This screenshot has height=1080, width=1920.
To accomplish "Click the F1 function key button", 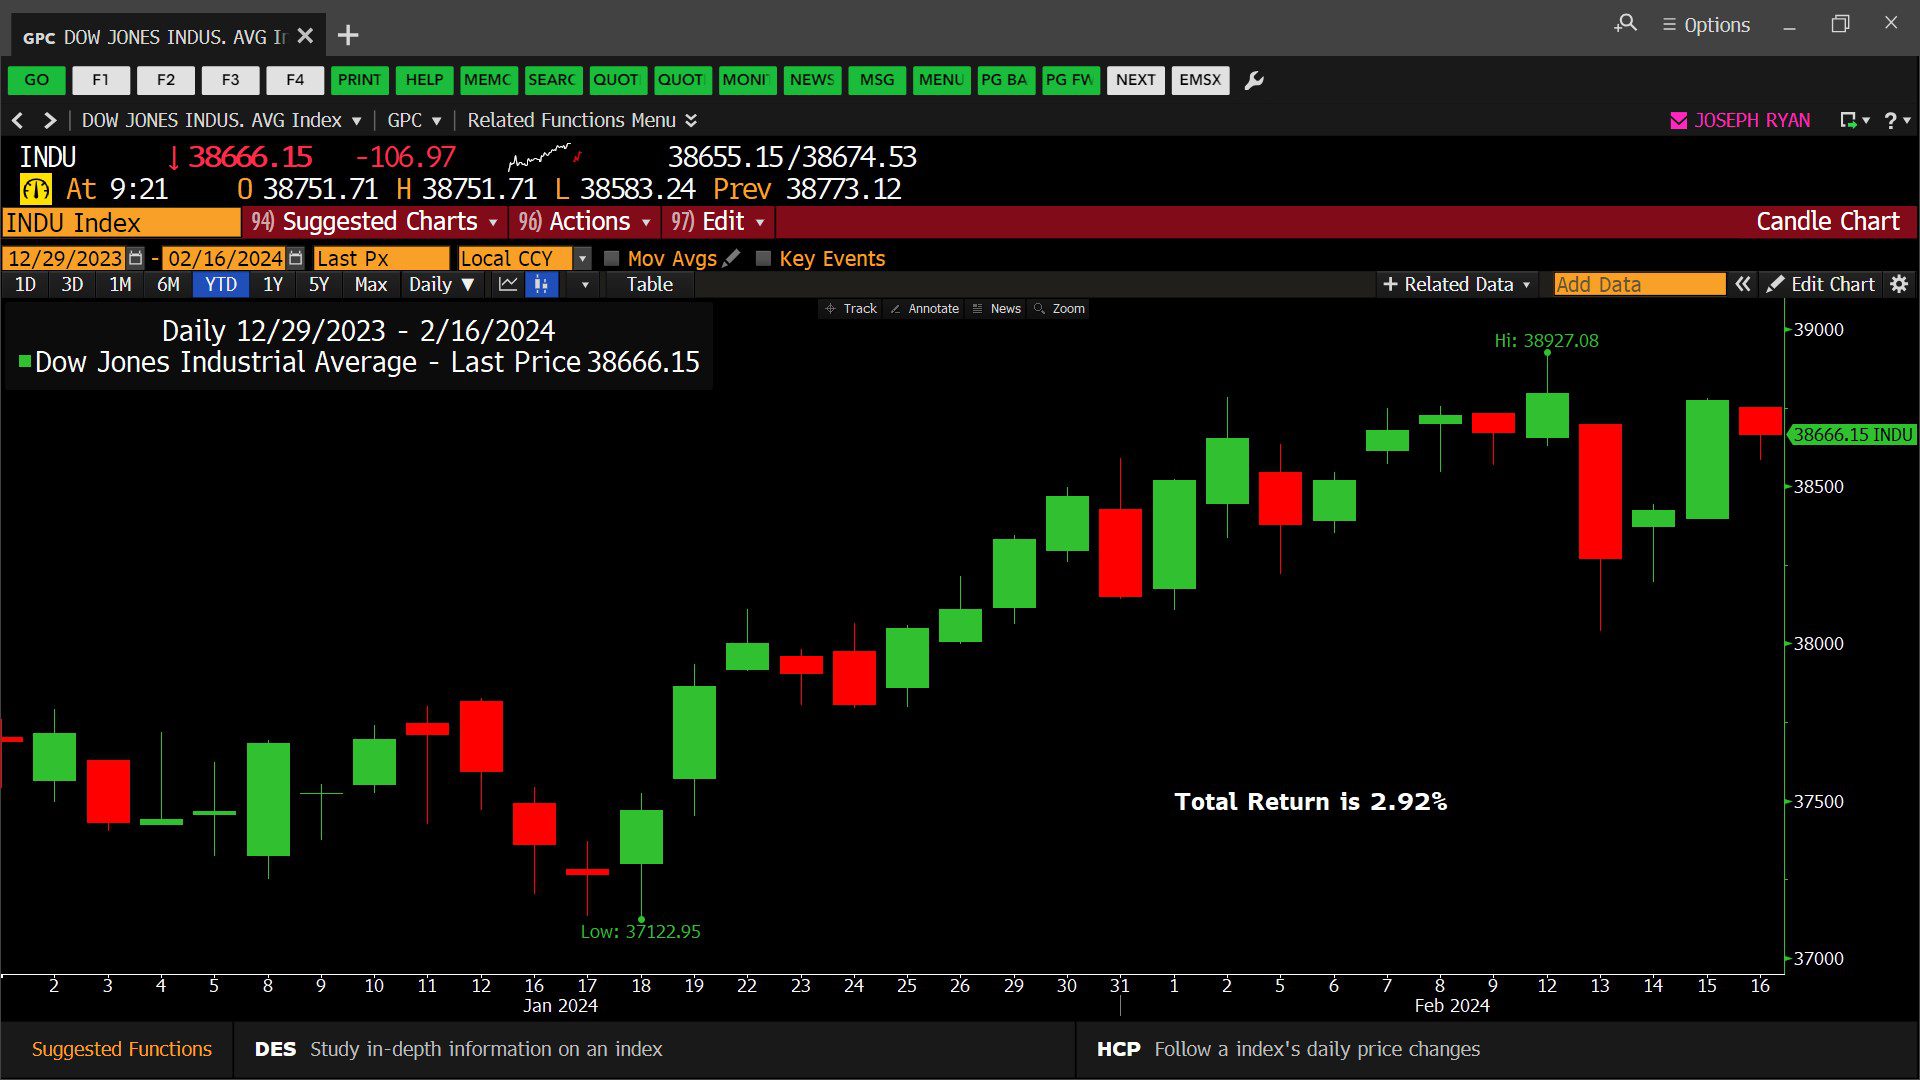I will click(x=101, y=80).
